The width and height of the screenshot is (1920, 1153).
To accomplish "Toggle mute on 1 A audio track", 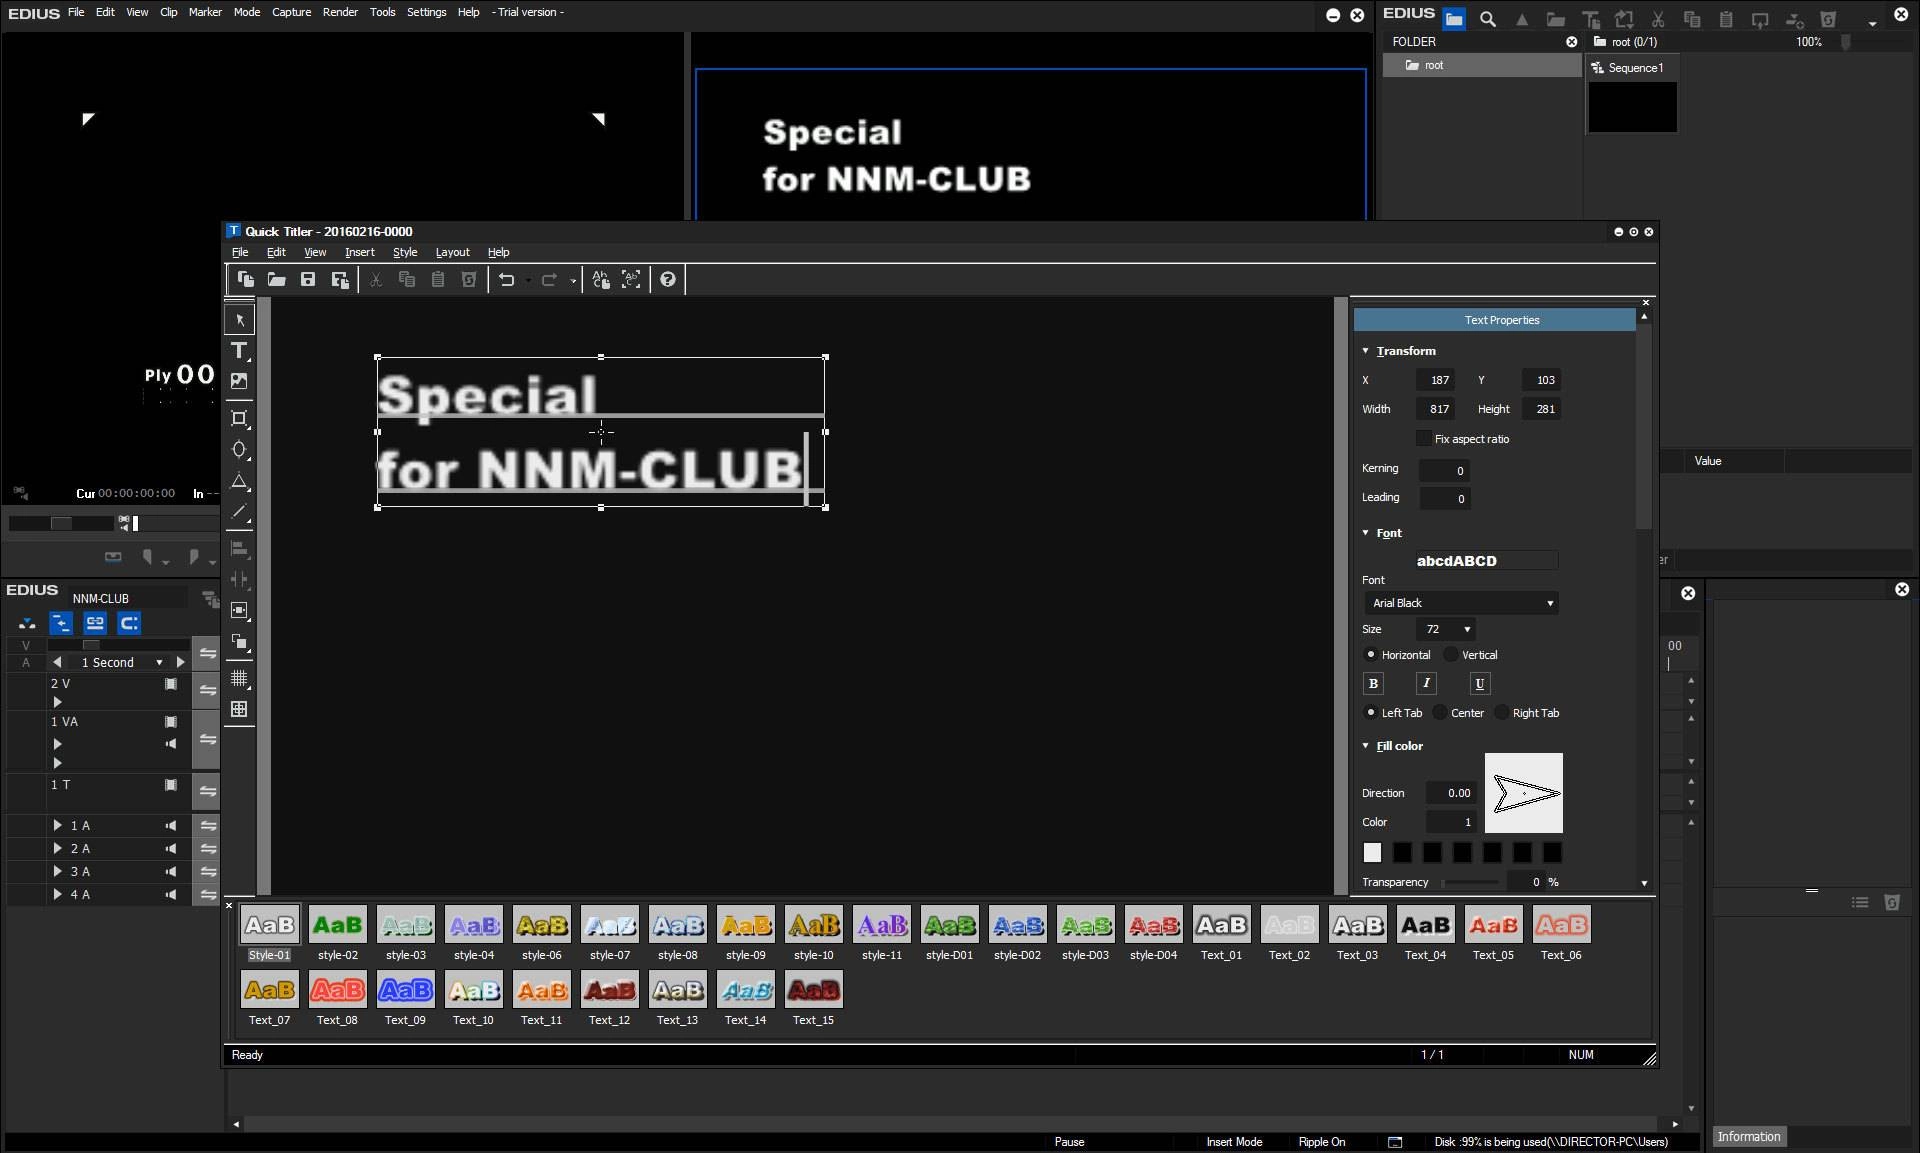I will (x=171, y=826).
